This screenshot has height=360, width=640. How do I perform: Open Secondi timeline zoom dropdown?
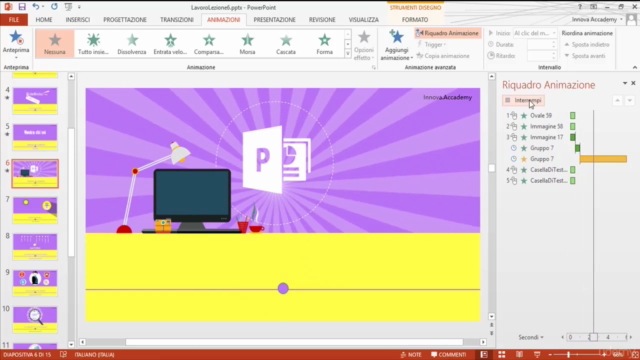coord(531,337)
